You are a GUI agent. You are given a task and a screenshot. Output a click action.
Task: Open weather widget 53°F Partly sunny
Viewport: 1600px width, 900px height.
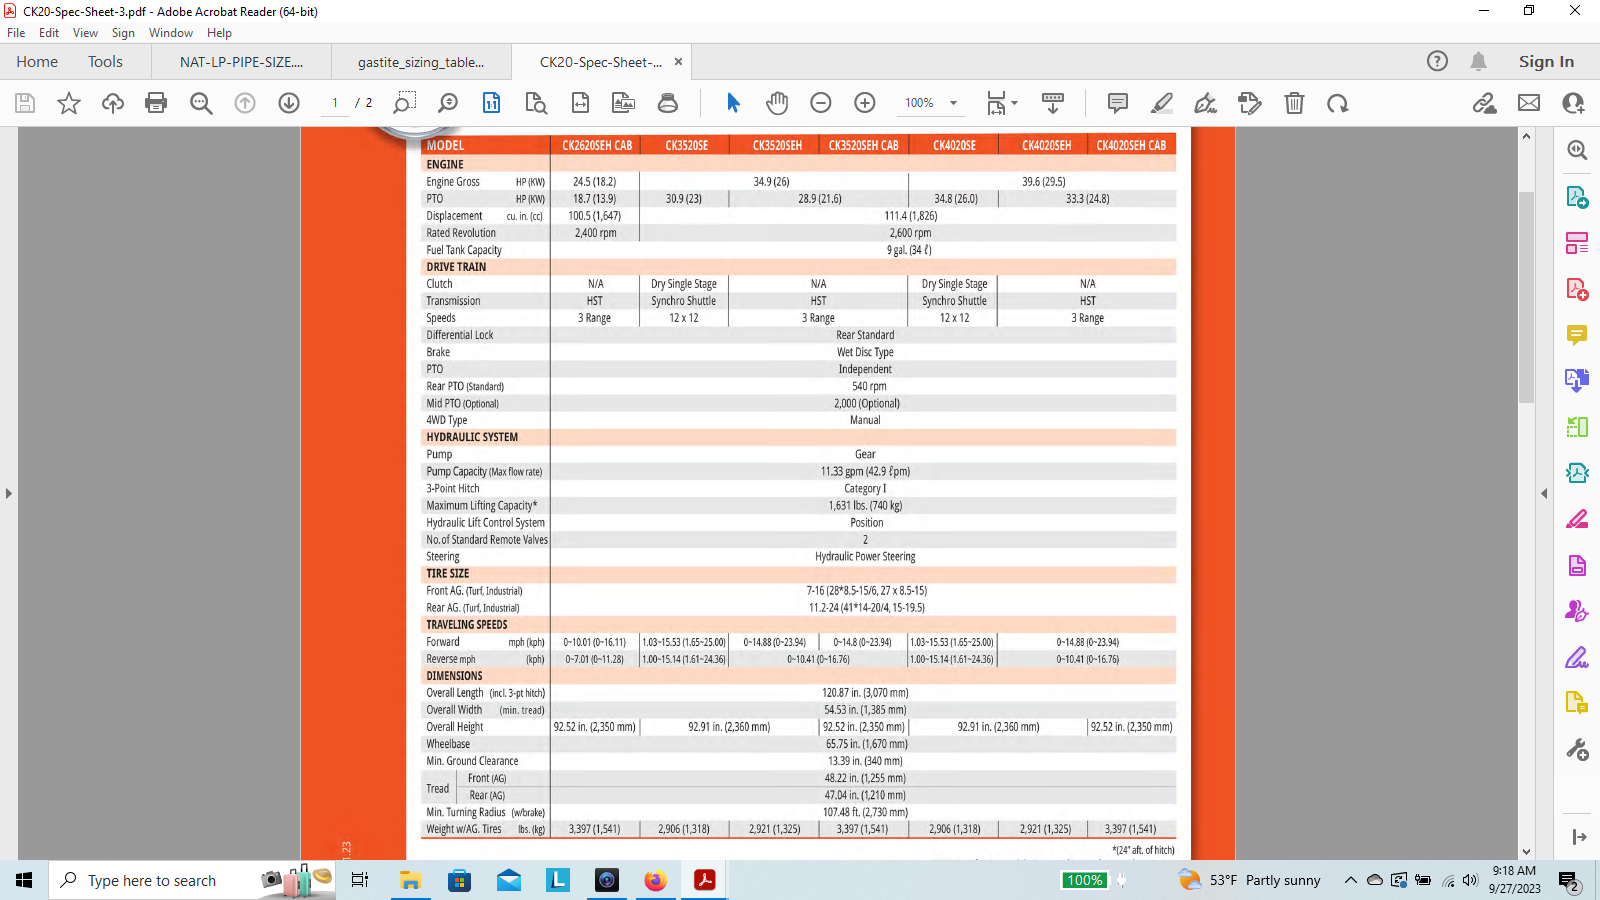(1250, 880)
